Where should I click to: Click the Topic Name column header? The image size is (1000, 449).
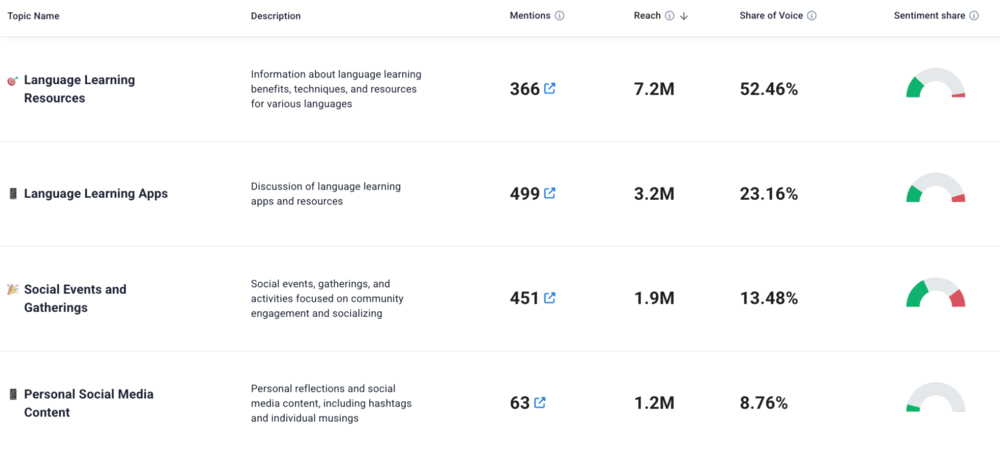click(33, 16)
